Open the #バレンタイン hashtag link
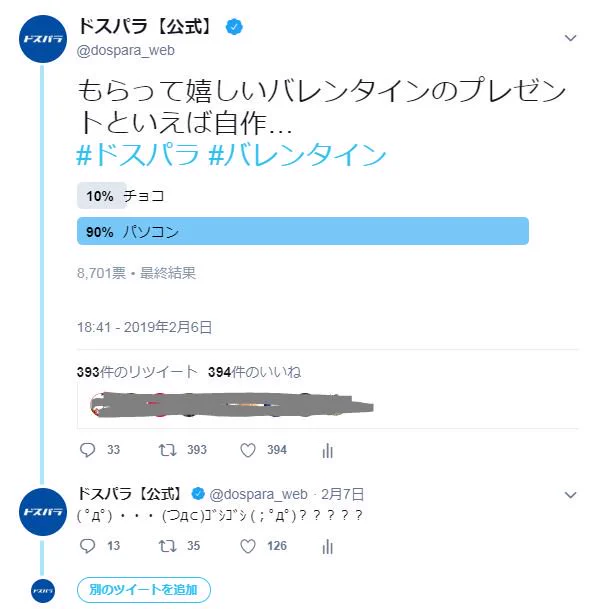600x609 pixels. tap(297, 155)
